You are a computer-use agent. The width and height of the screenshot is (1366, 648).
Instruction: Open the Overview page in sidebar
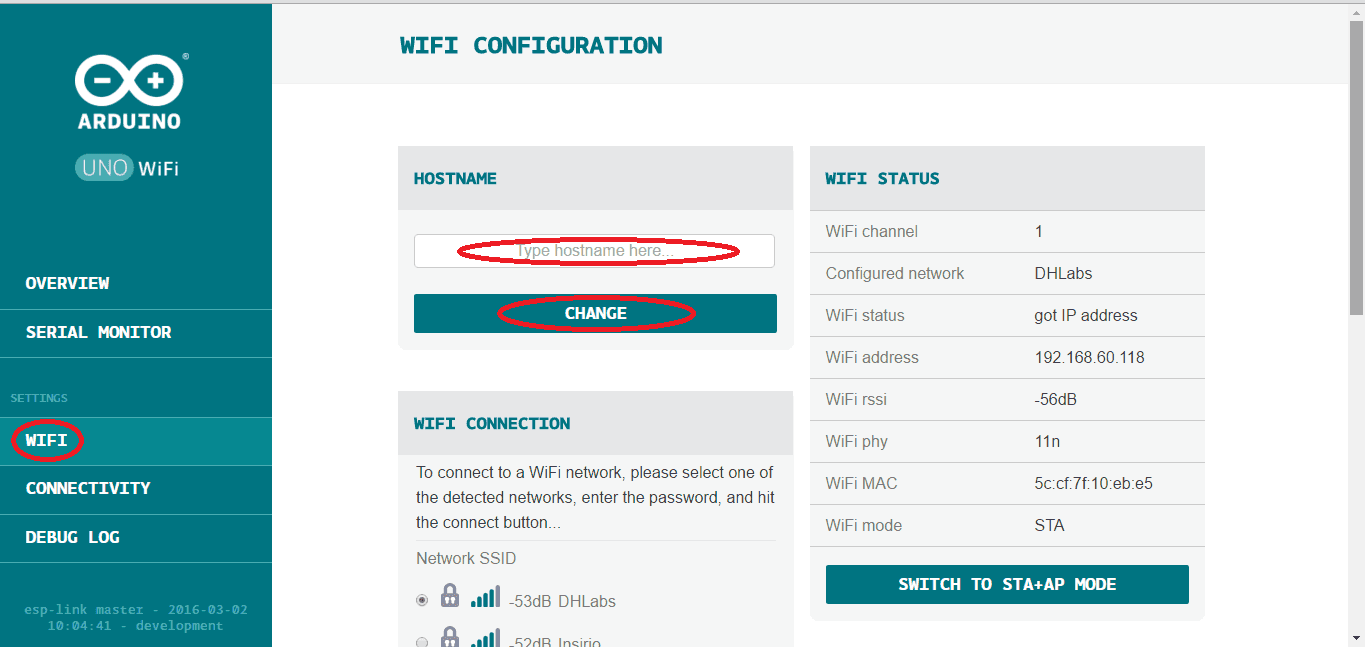[x=68, y=283]
